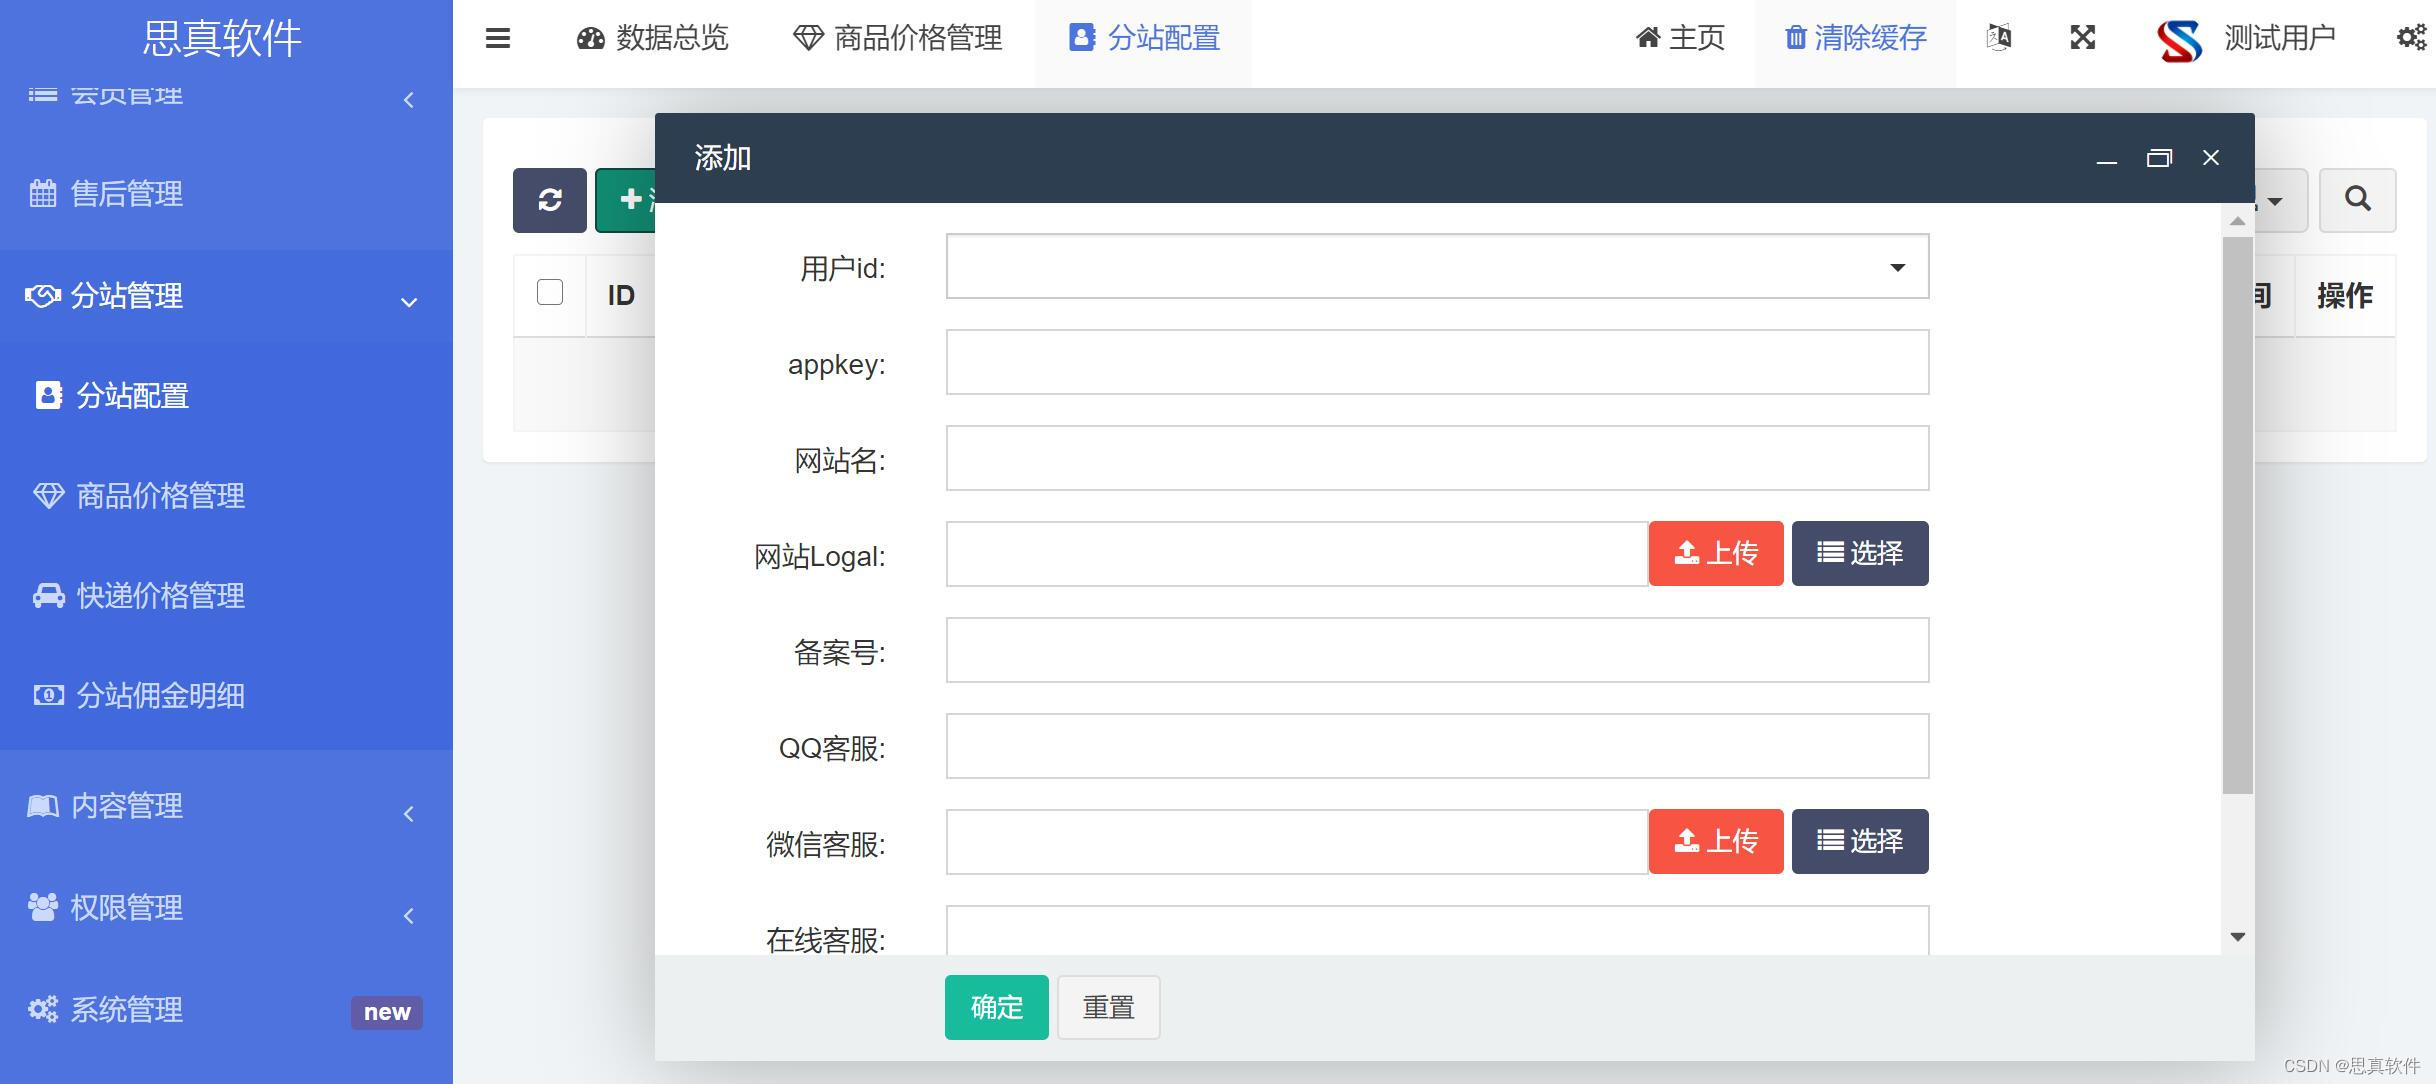Click the 网站Logal path input field
This screenshot has height=1084, width=2436.
coord(1297,554)
